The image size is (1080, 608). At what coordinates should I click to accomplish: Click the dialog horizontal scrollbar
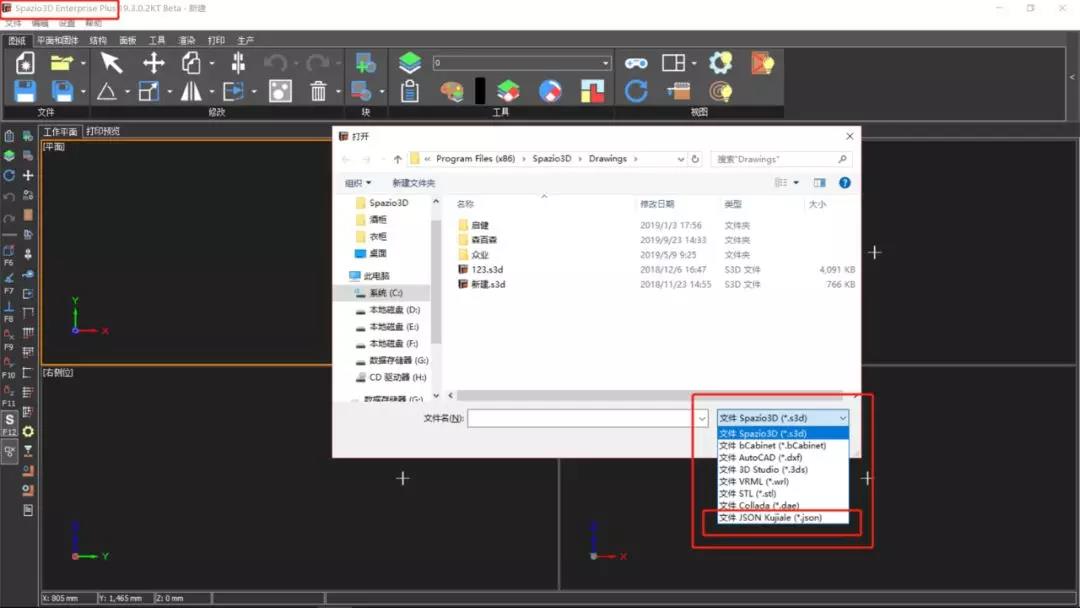point(649,395)
